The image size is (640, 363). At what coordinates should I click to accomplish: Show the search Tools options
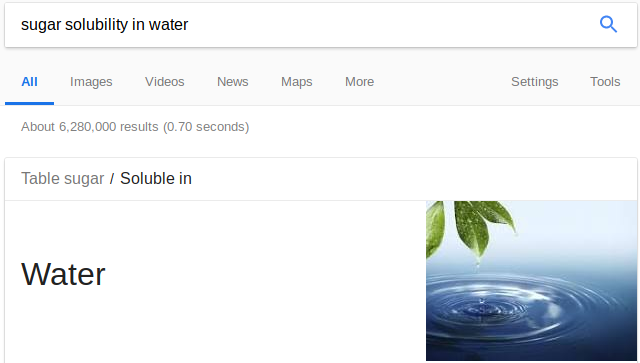(605, 82)
